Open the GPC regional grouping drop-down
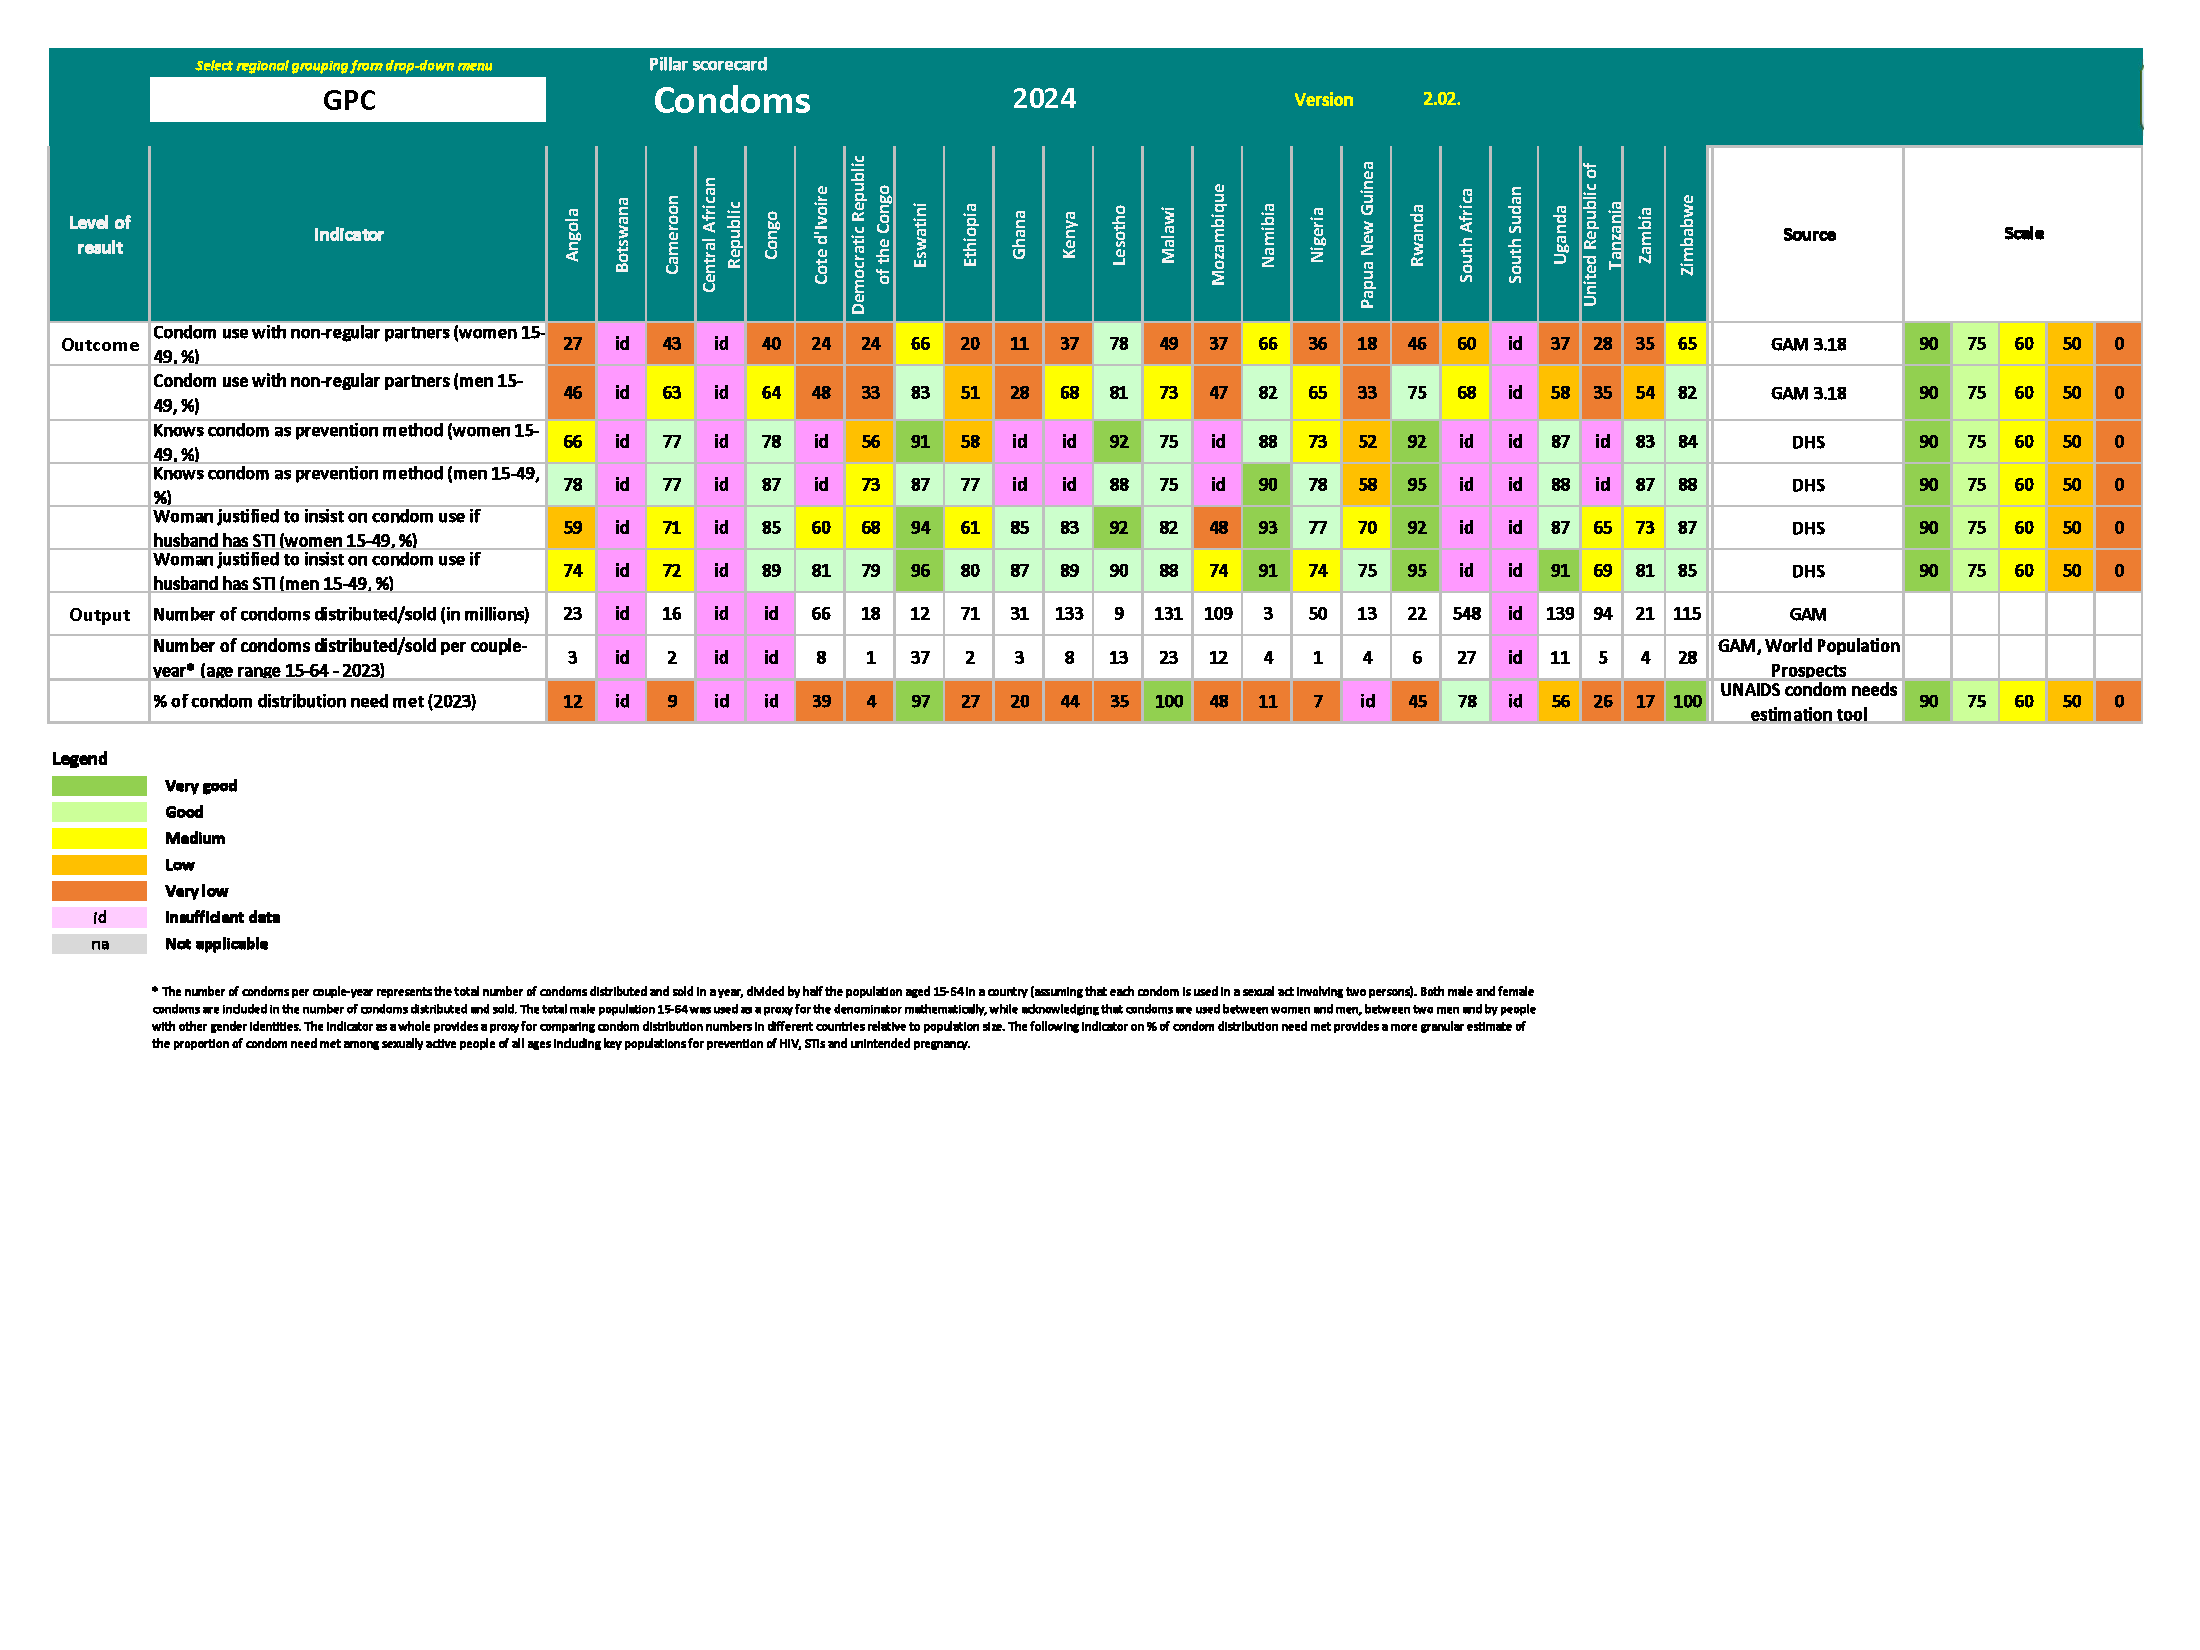The height and width of the screenshot is (1650, 2200). tap(348, 99)
